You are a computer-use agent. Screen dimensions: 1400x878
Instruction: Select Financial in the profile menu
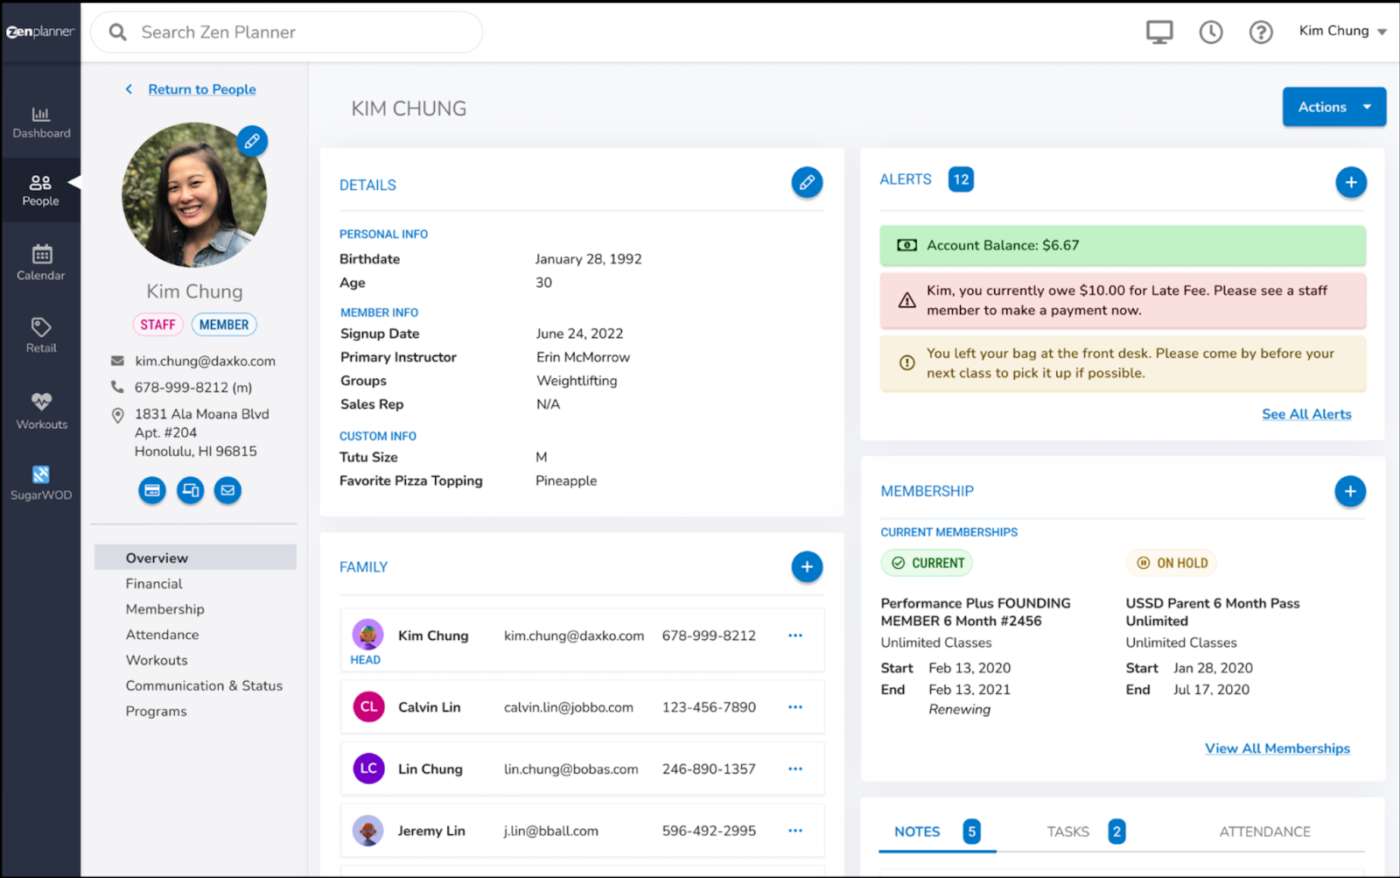tap(154, 584)
